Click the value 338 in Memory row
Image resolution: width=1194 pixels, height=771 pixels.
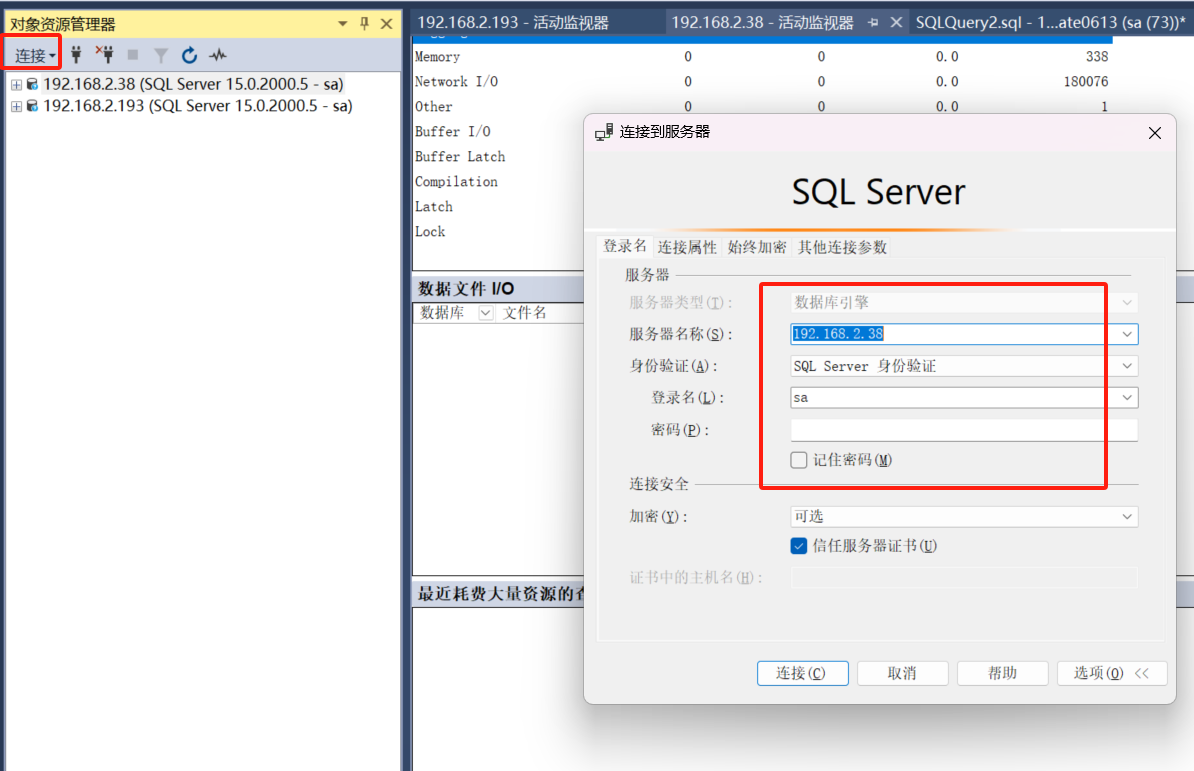click(x=1097, y=57)
